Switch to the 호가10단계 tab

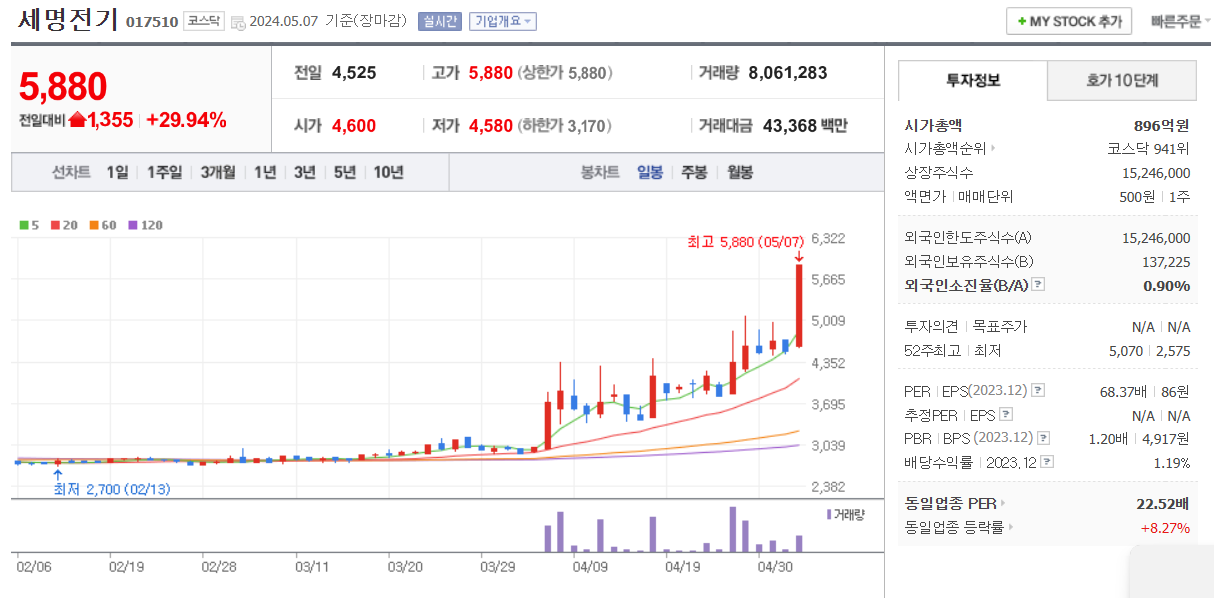(x=1122, y=80)
